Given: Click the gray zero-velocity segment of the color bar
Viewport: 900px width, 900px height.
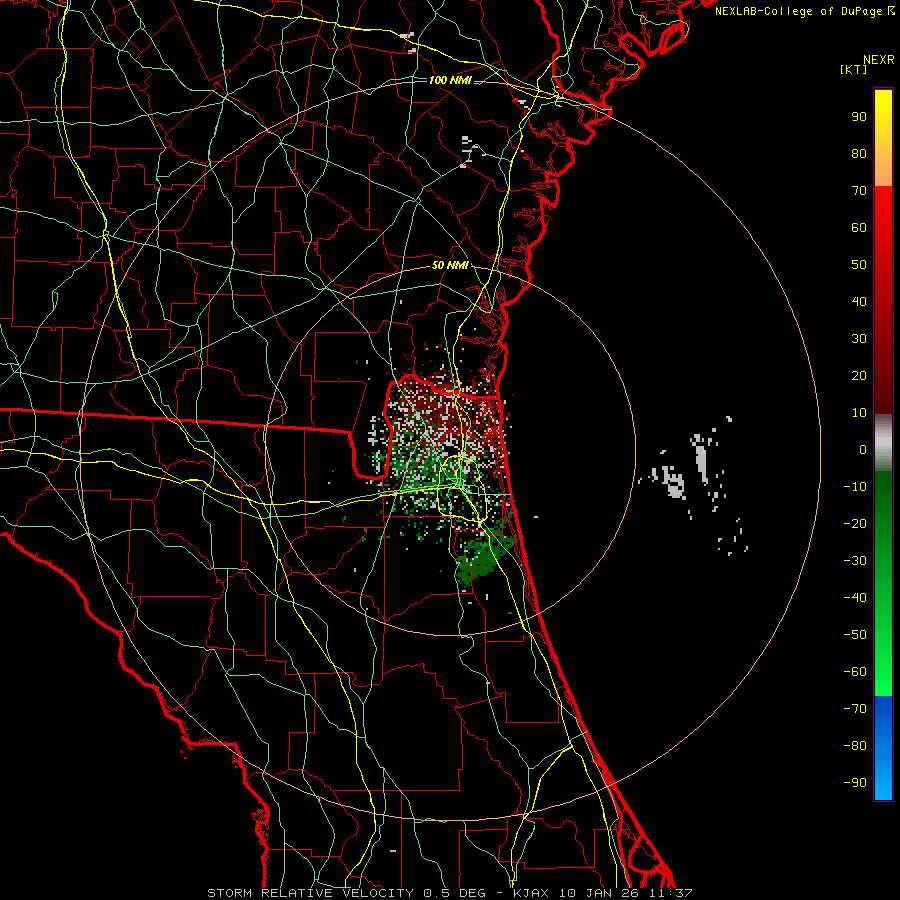Looking at the screenshot, I should pyautogui.click(x=883, y=443).
